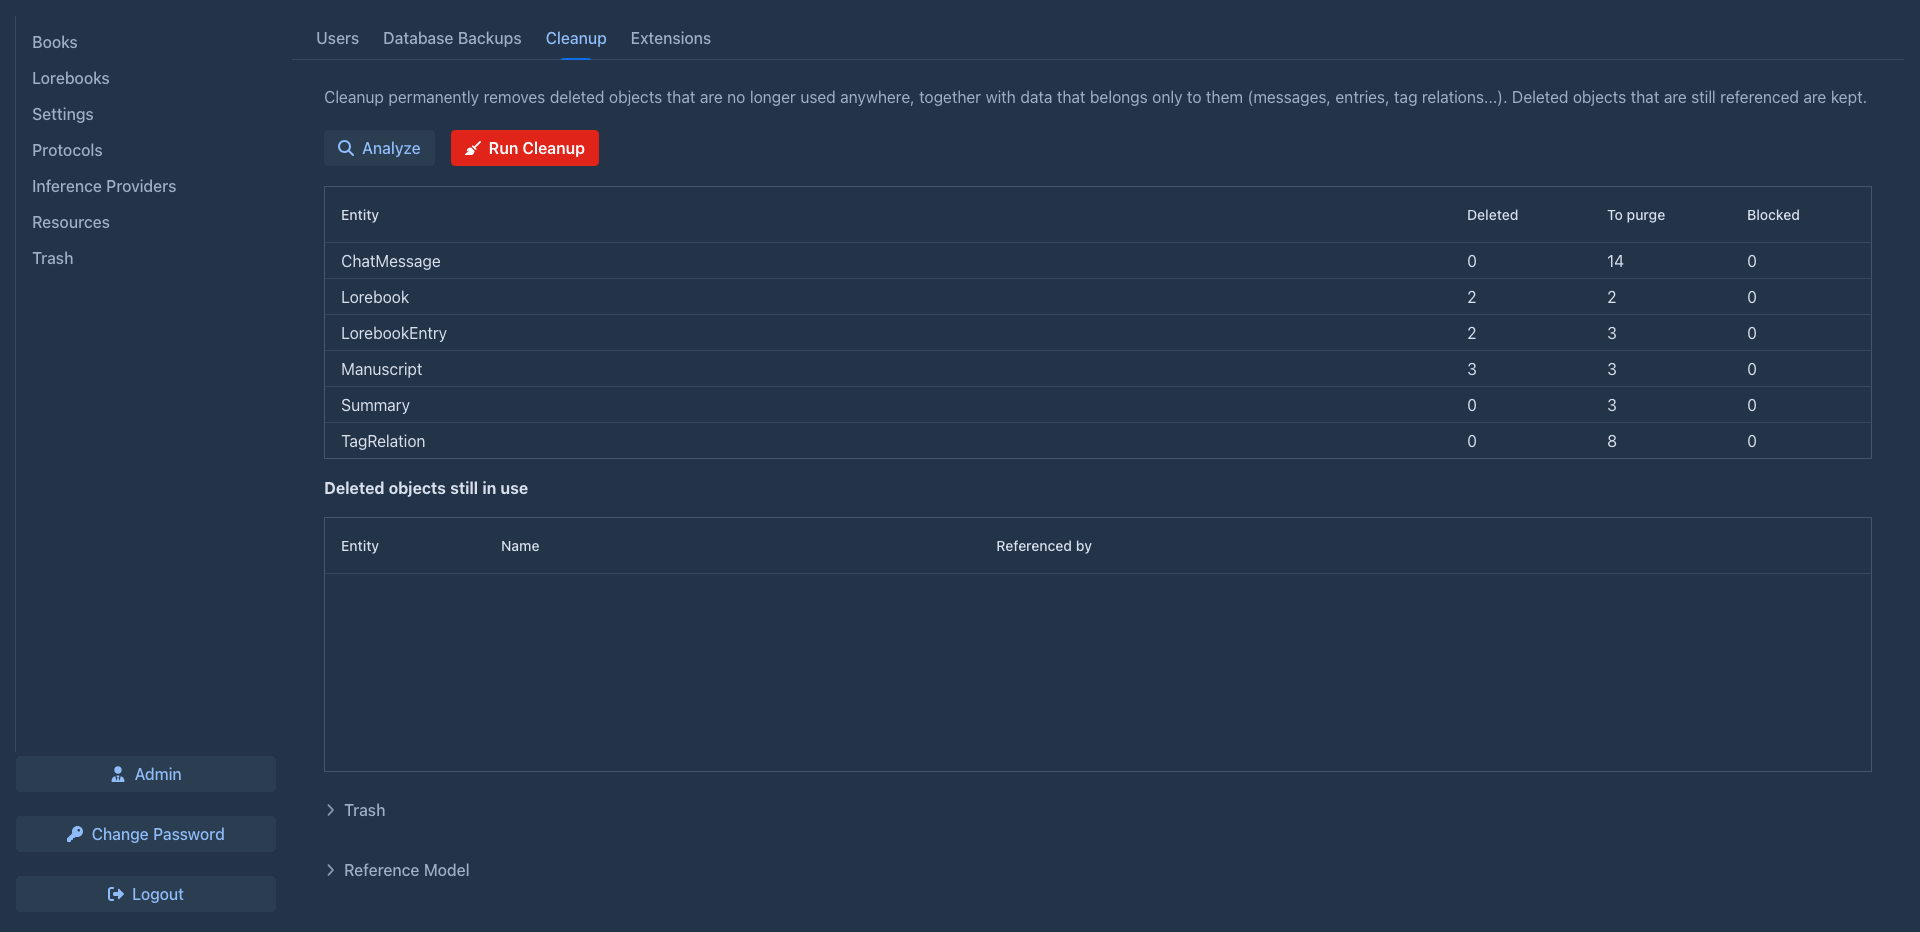
Task: Open Trash in the sidebar
Action: pos(53,258)
